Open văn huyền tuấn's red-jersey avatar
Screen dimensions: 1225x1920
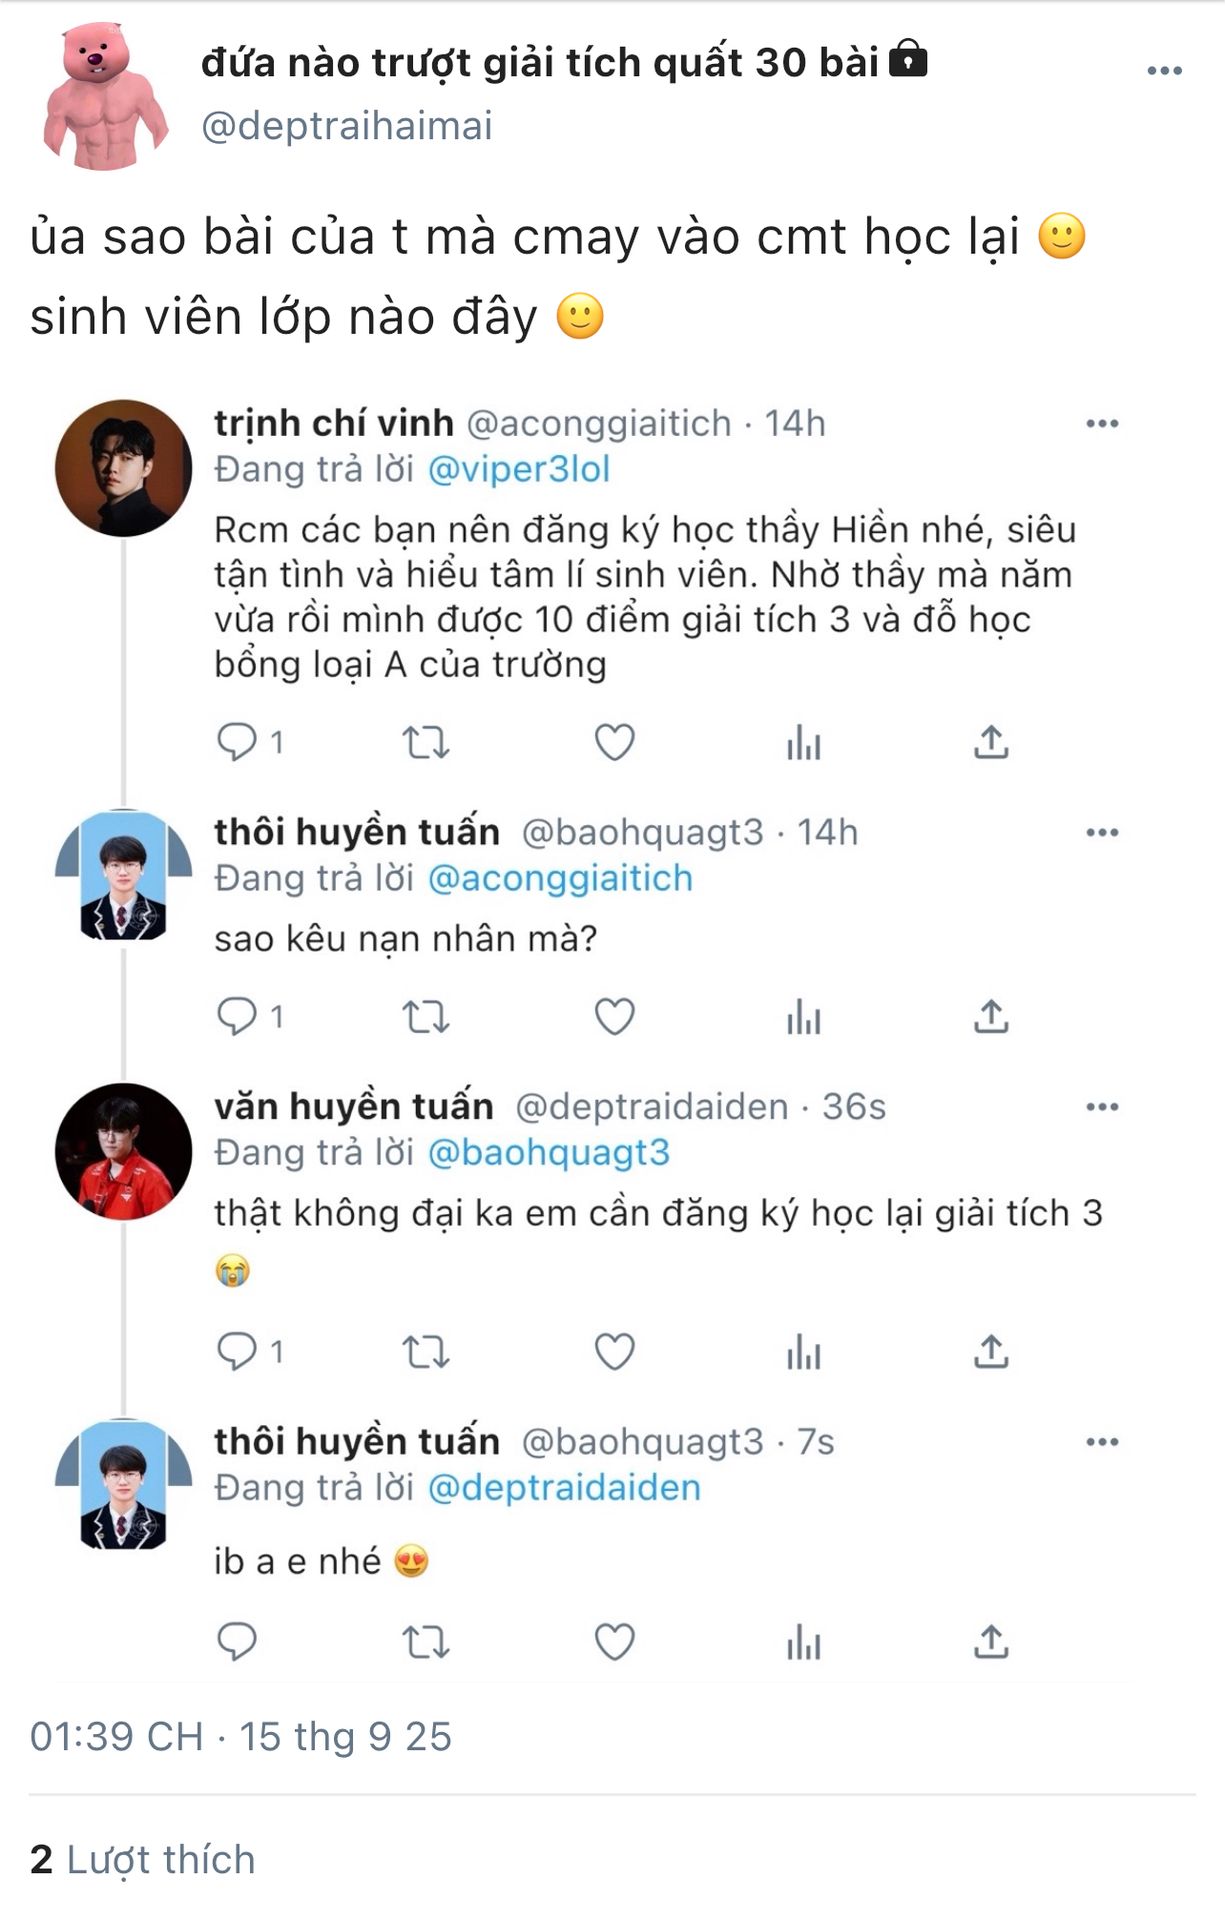point(123,1151)
